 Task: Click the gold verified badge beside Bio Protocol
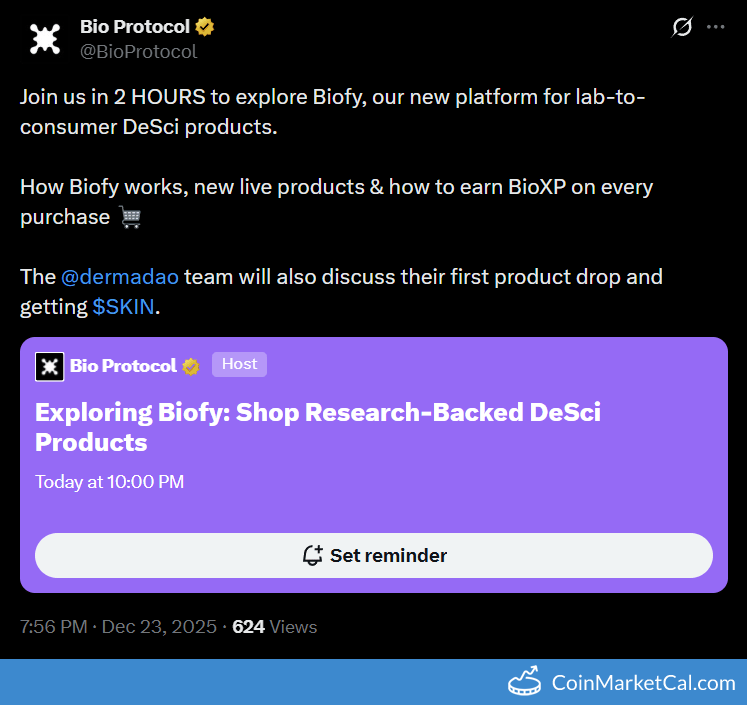[205, 27]
